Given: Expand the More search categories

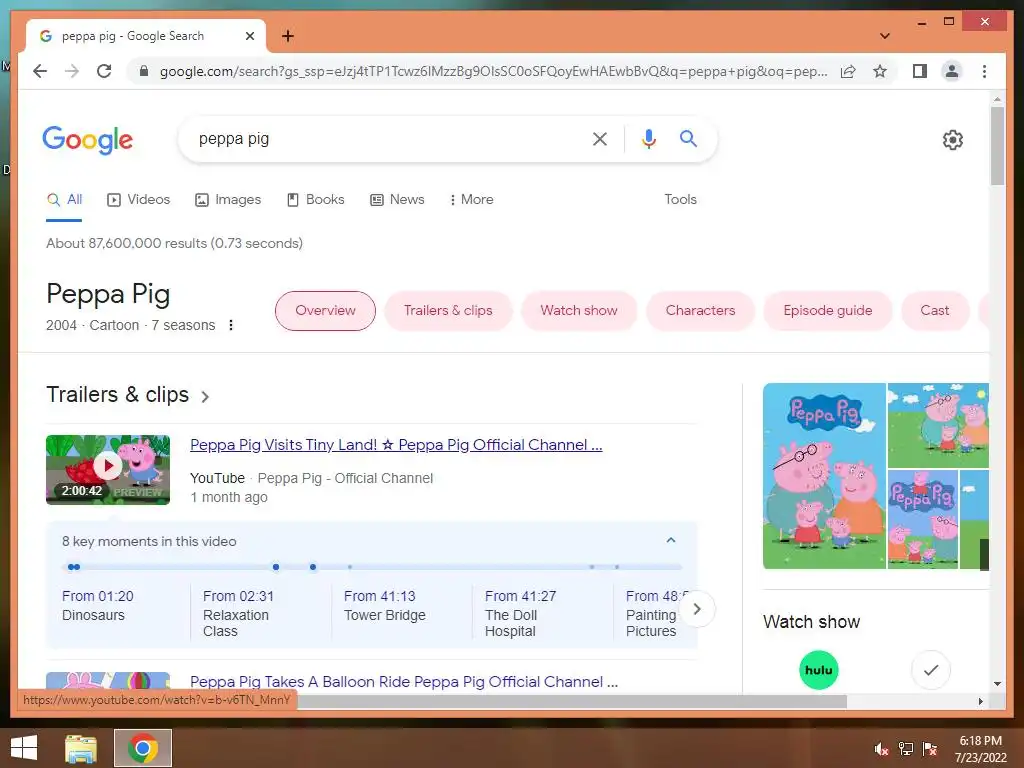Looking at the screenshot, I should [472, 200].
